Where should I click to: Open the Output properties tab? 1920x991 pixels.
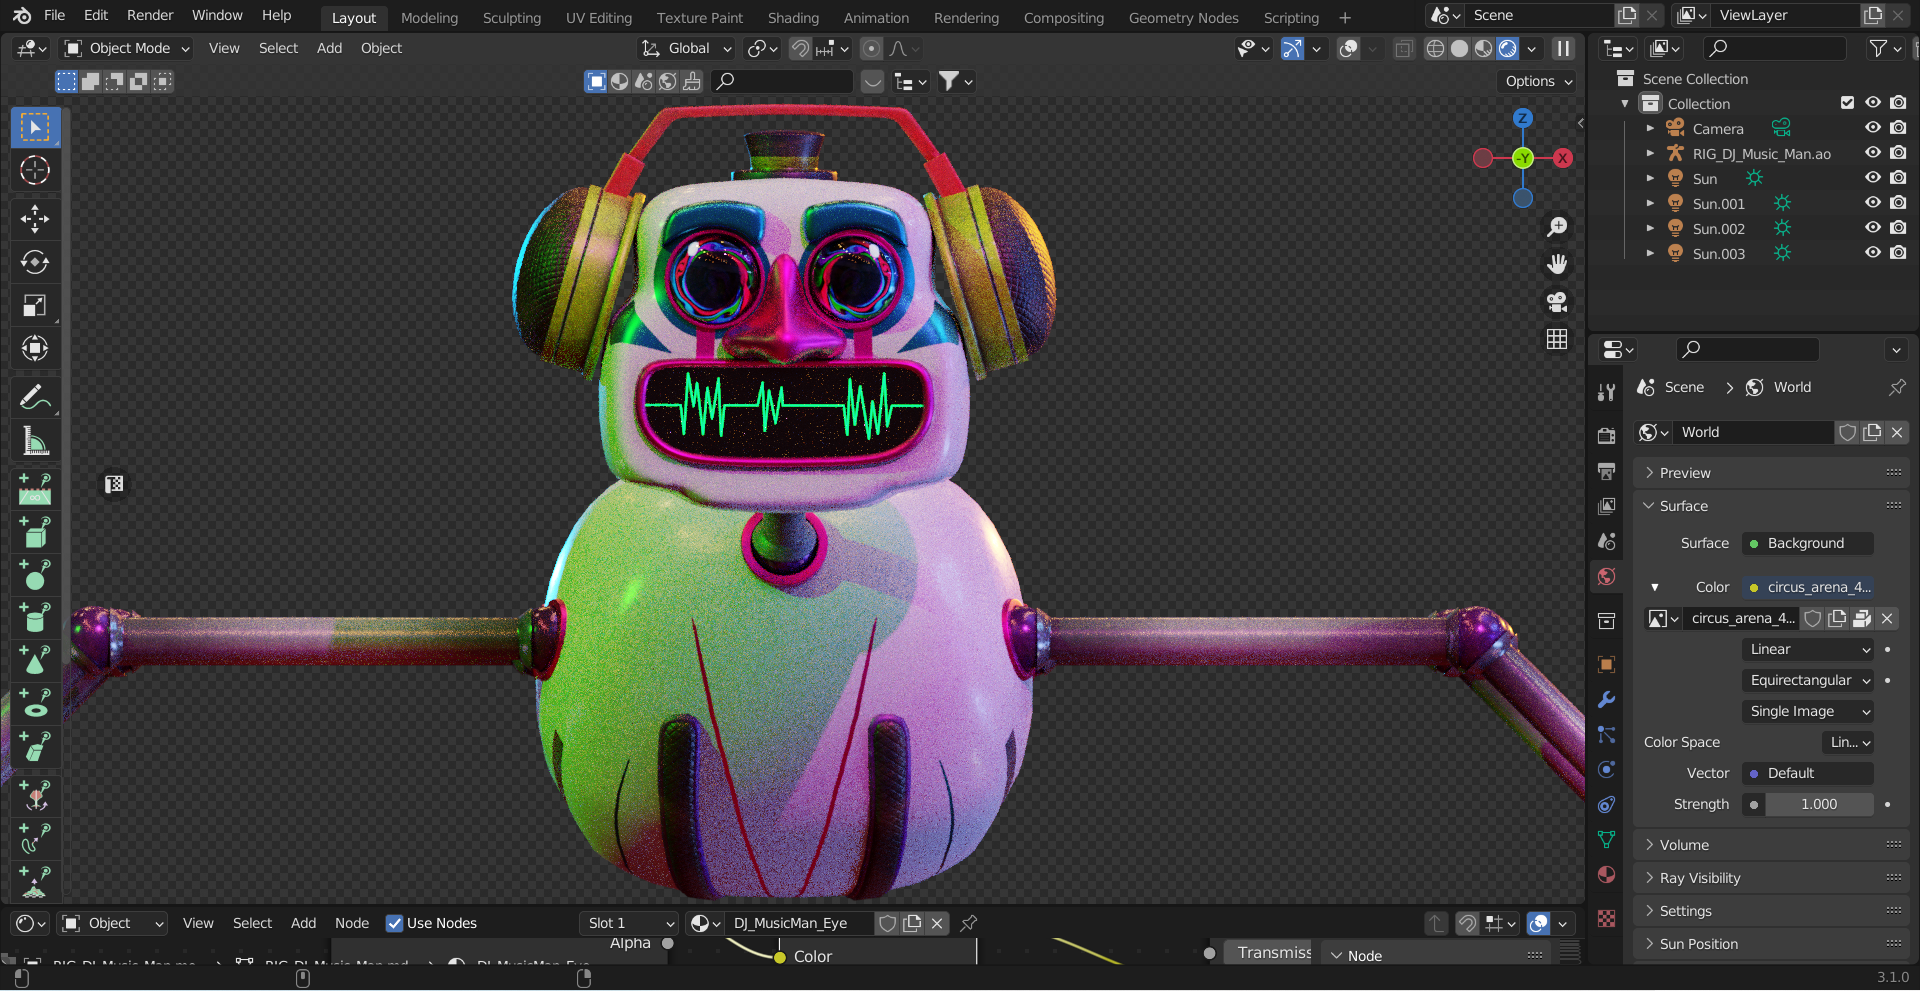tap(1606, 471)
